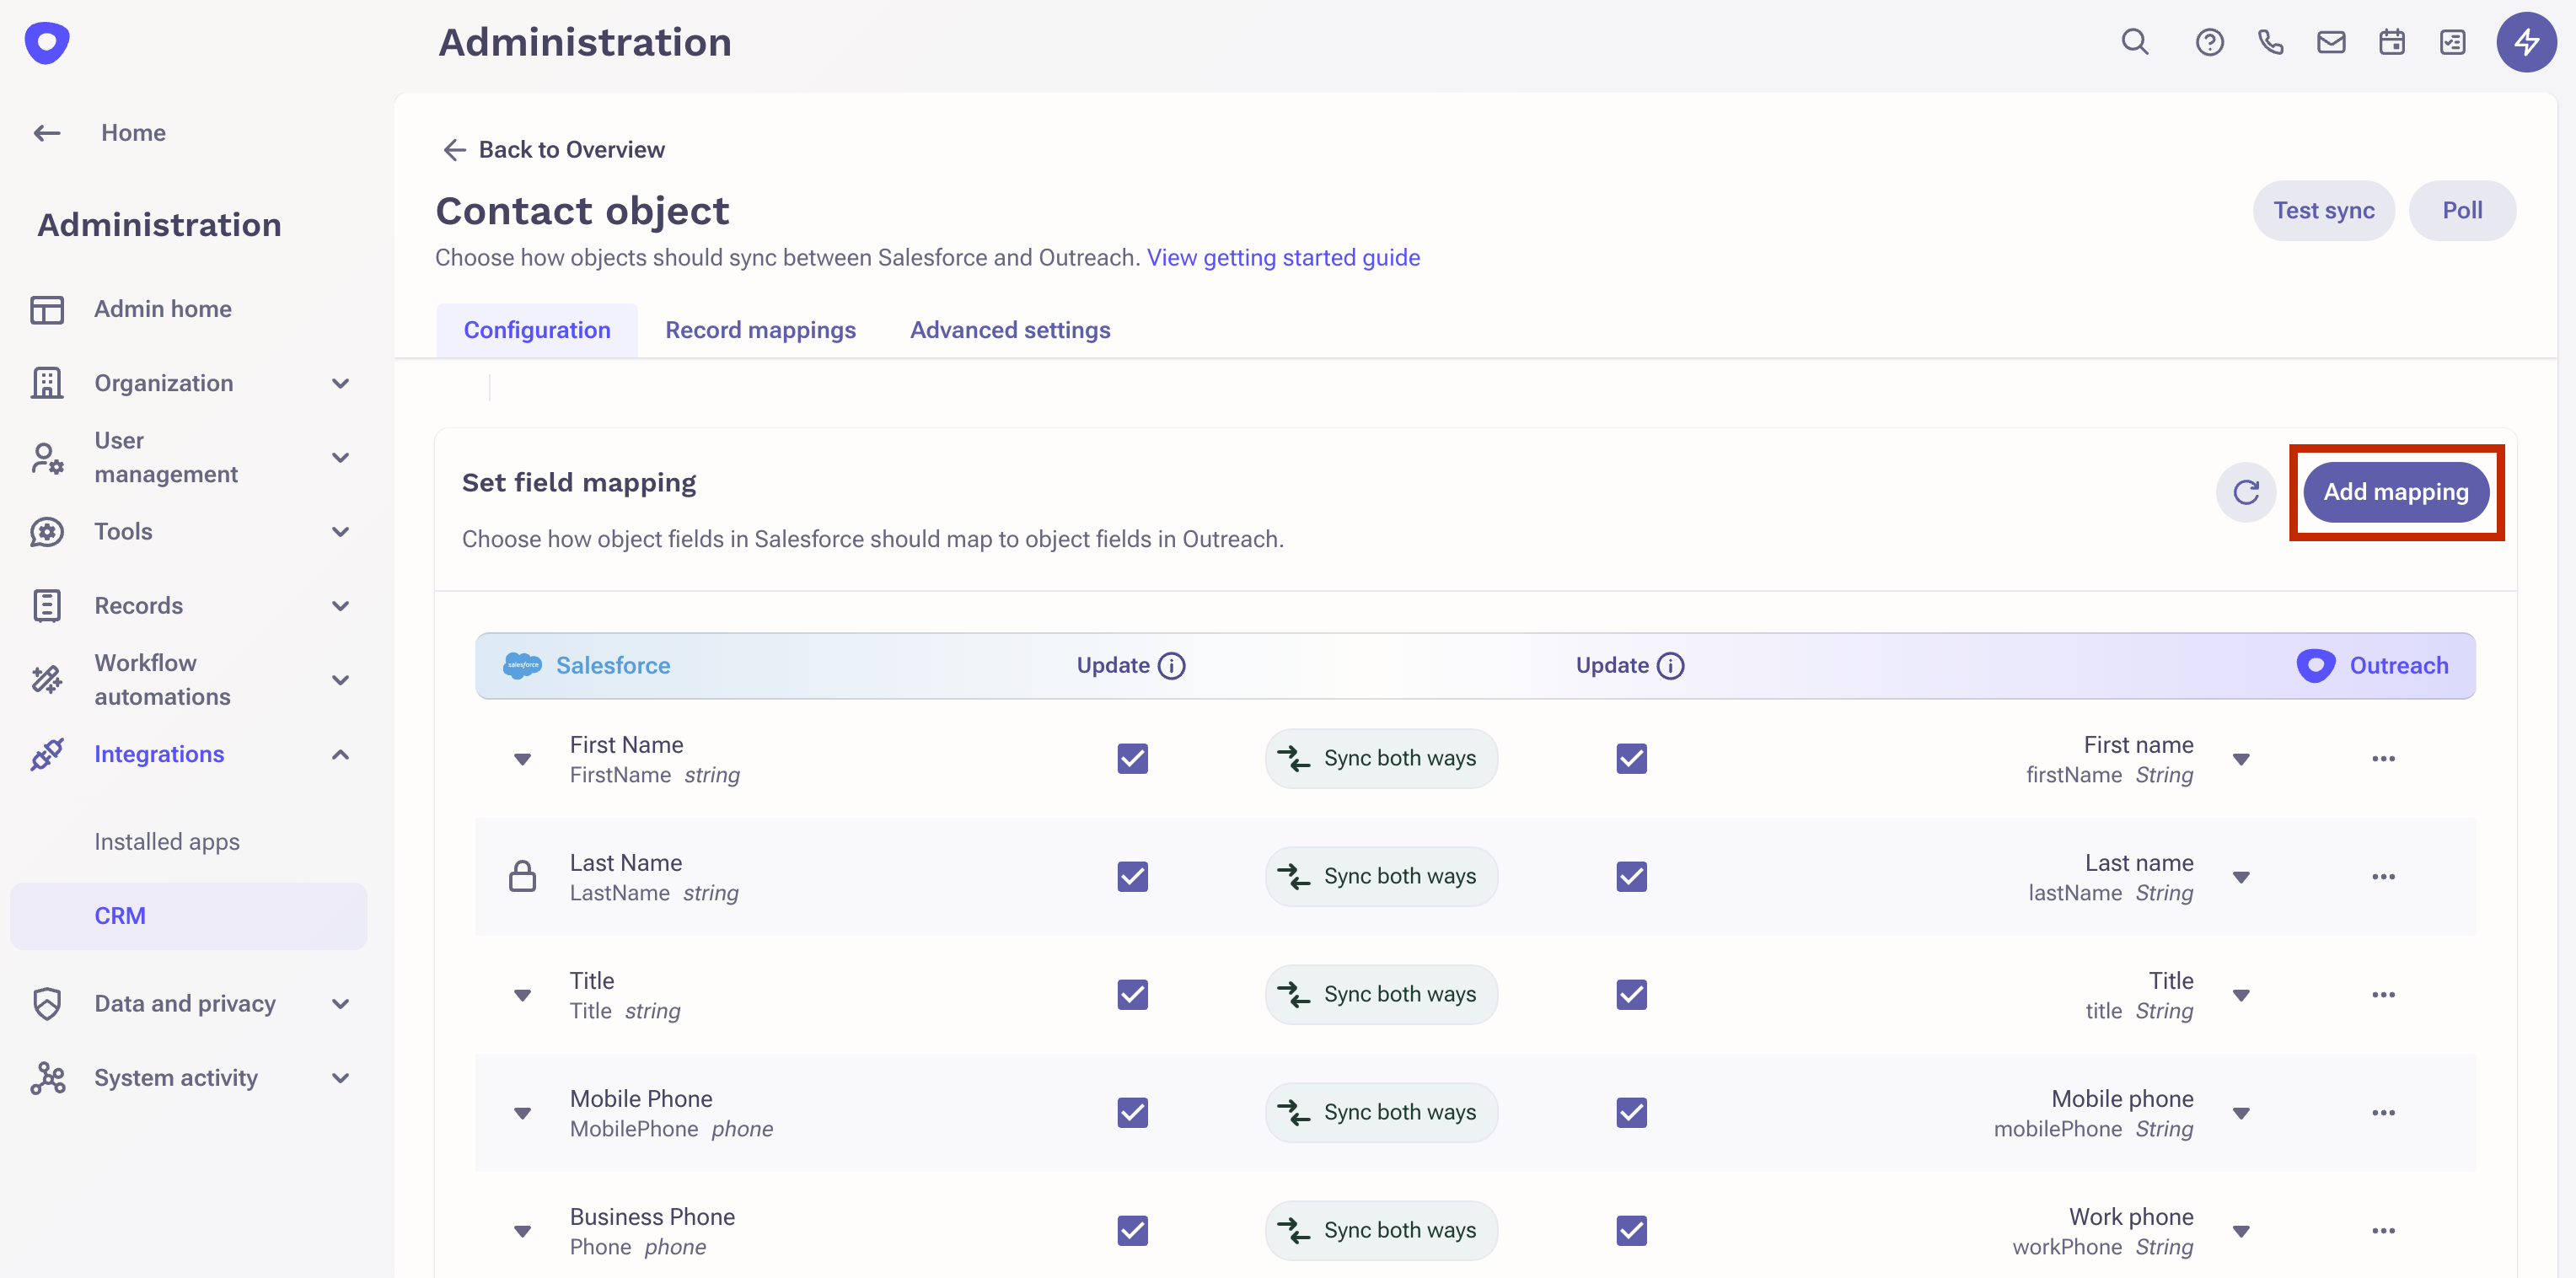
Task: Toggle Outreach Update checkbox for Last name
Action: point(1631,877)
